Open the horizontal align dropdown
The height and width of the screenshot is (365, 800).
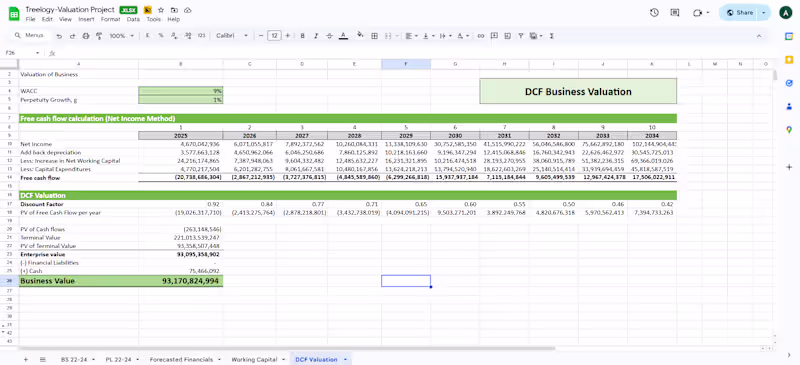click(411, 36)
